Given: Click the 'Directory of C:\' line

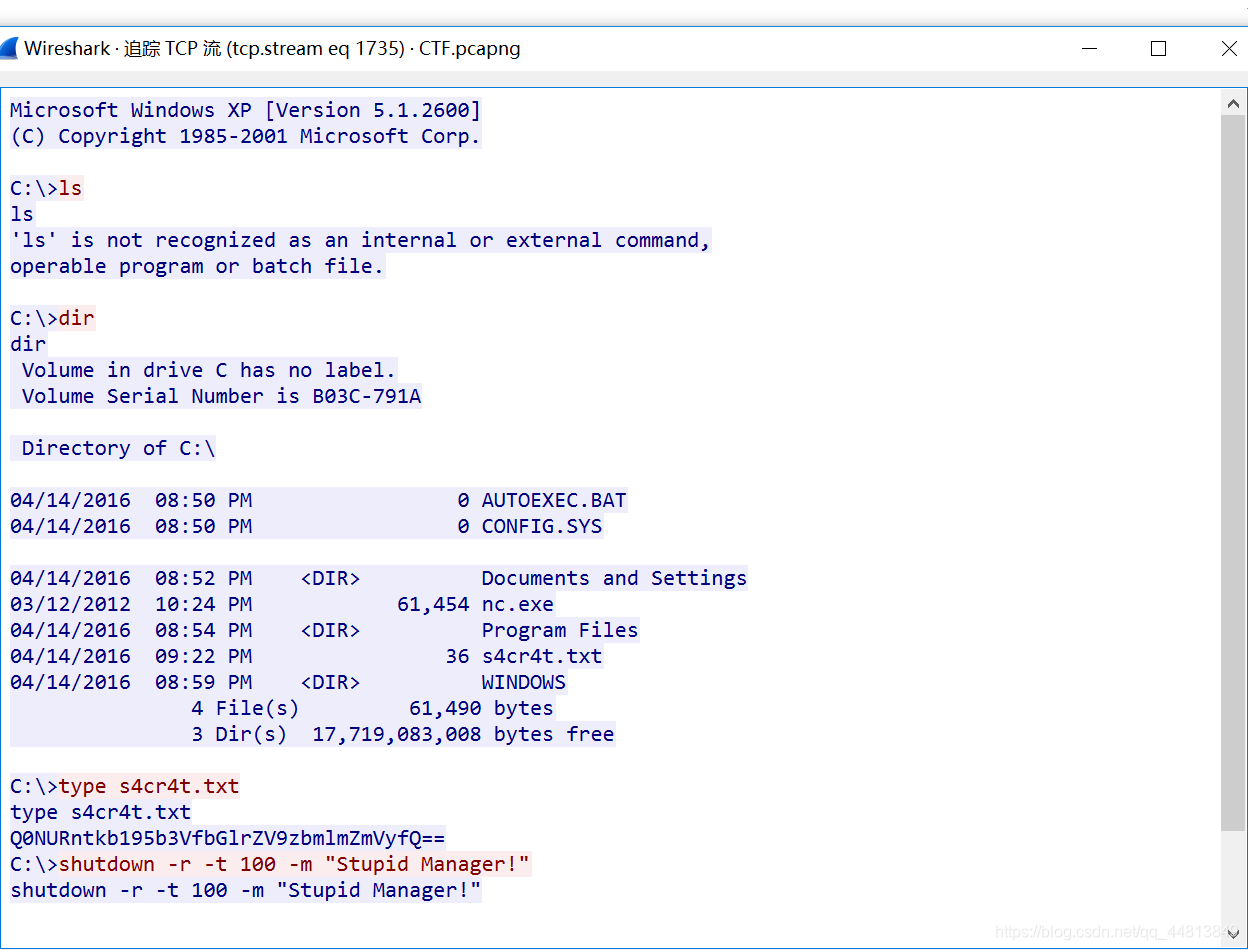Looking at the screenshot, I should point(118,448).
